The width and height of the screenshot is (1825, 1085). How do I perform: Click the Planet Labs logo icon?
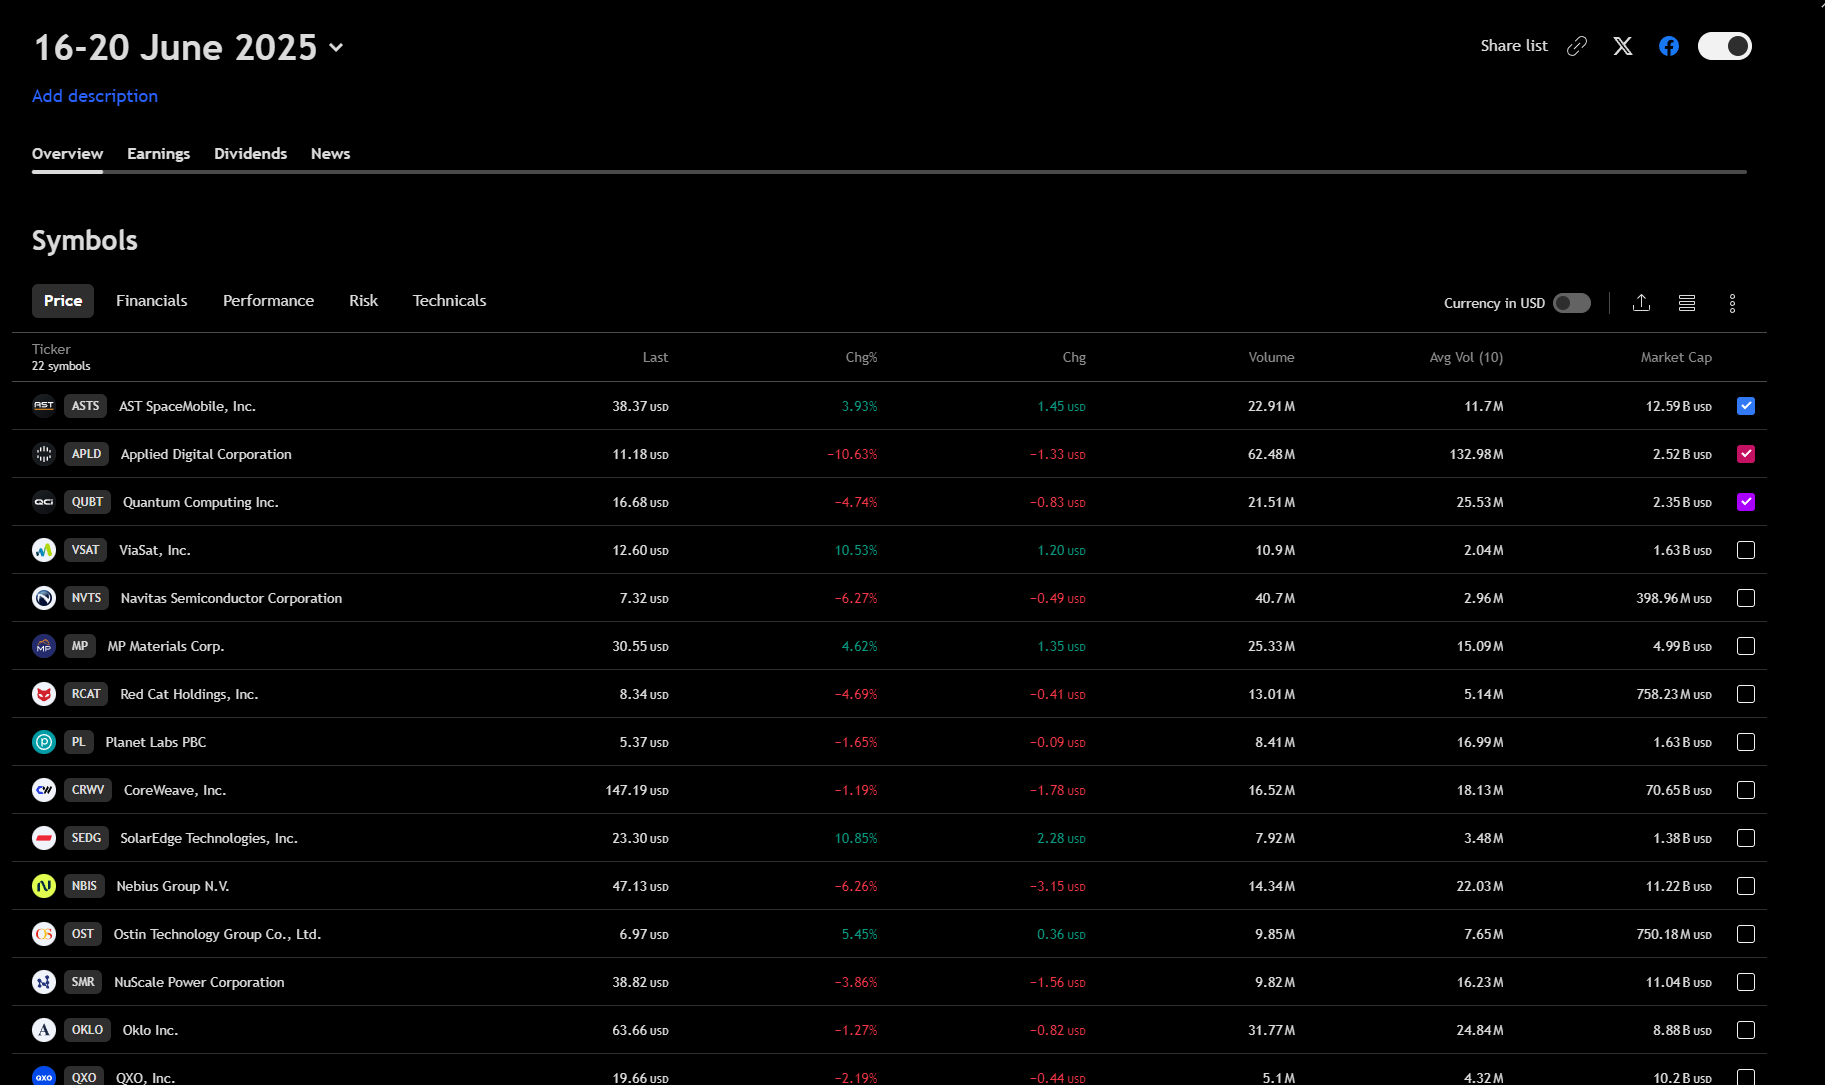[44, 742]
